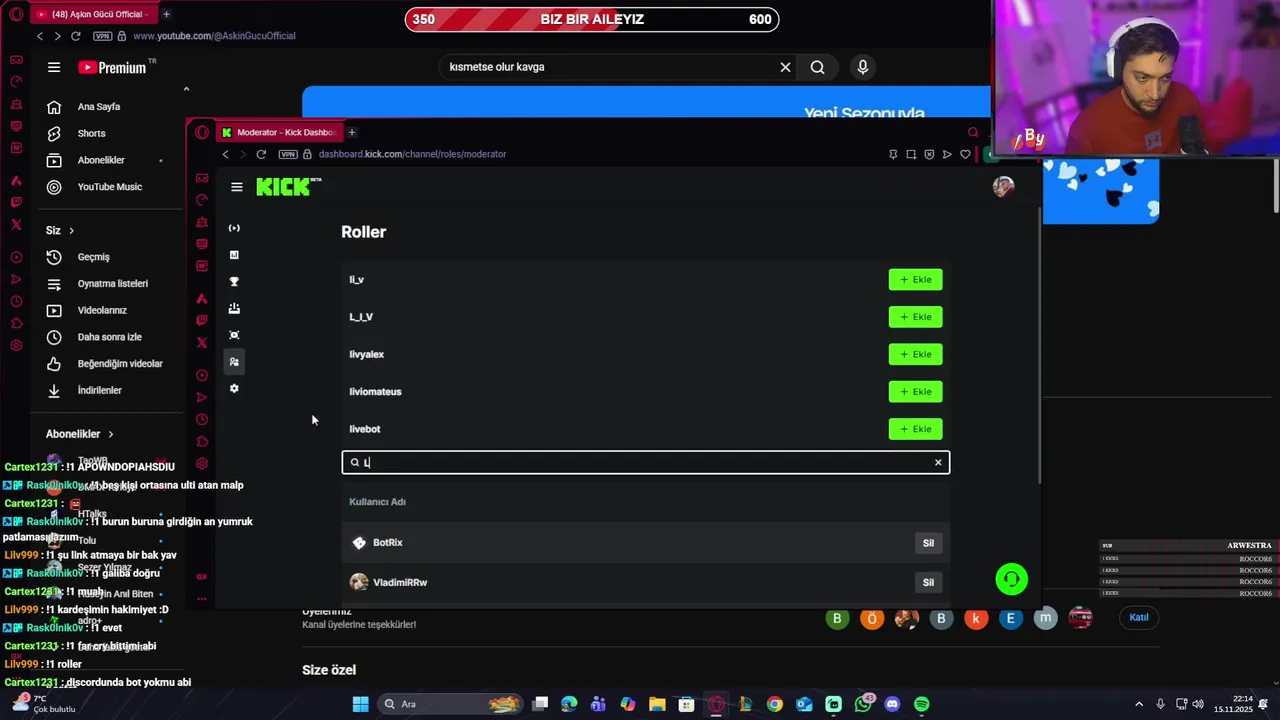This screenshot has height=720, width=1280.
Task: Open the Spotify taskbar icon
Action: (x=921, y=704)
